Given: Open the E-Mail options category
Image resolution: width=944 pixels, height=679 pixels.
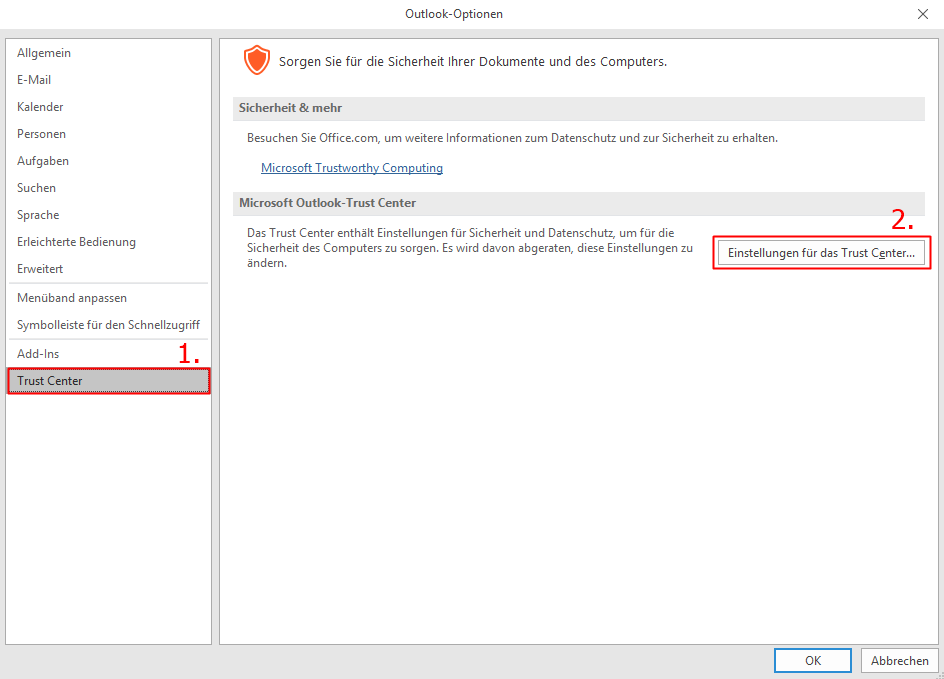Looking at the screenshot, I should (34, 80).
